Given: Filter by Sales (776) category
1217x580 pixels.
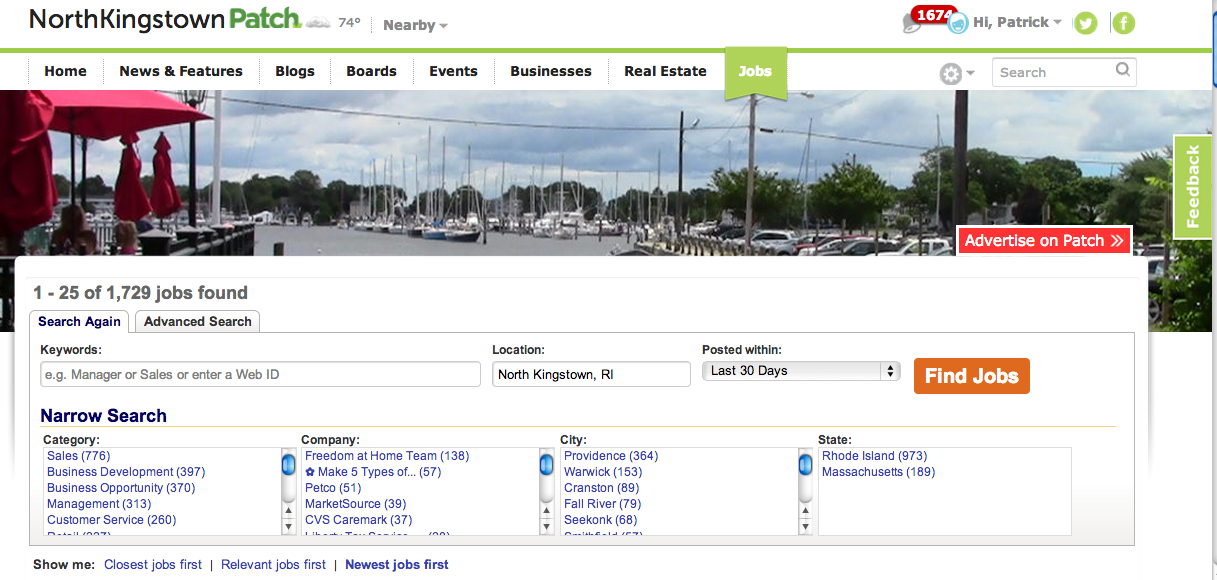Looking at the screenshot, I should pos(78,456).
